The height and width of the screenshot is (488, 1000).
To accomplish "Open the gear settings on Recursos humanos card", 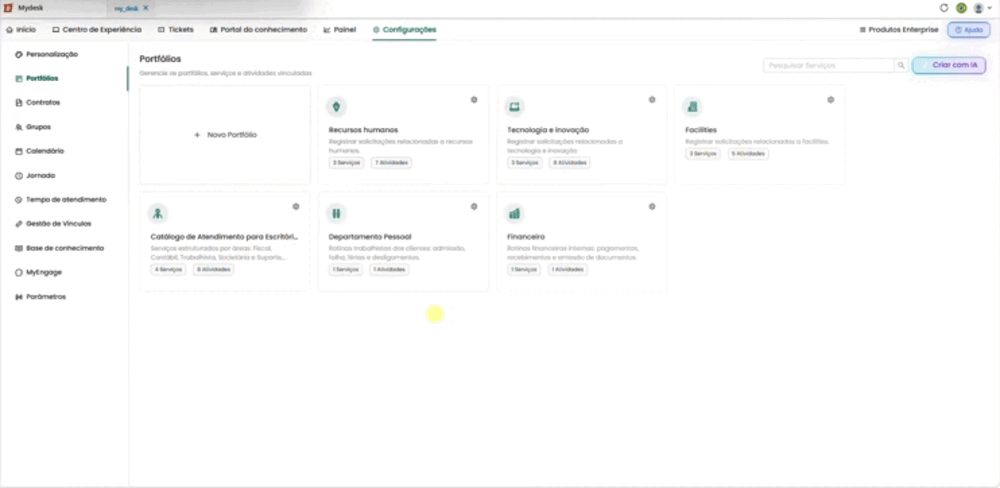I will click(474, 100).
